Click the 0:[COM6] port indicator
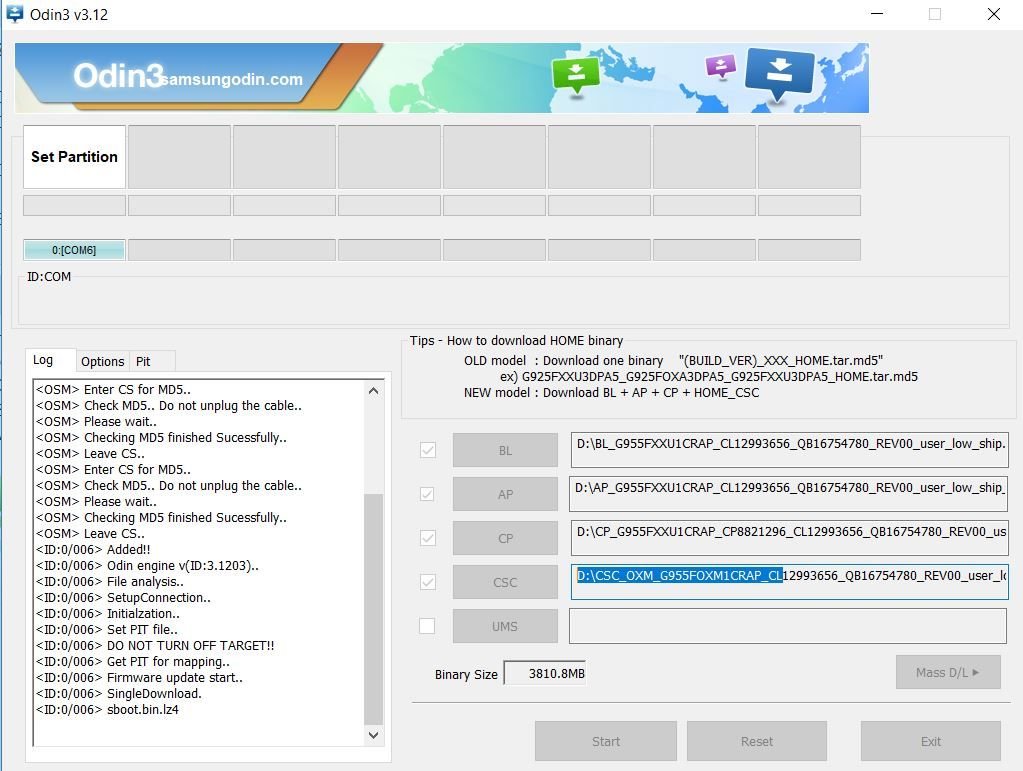Screen dimensions: 1023x771 tap(74, 250)
